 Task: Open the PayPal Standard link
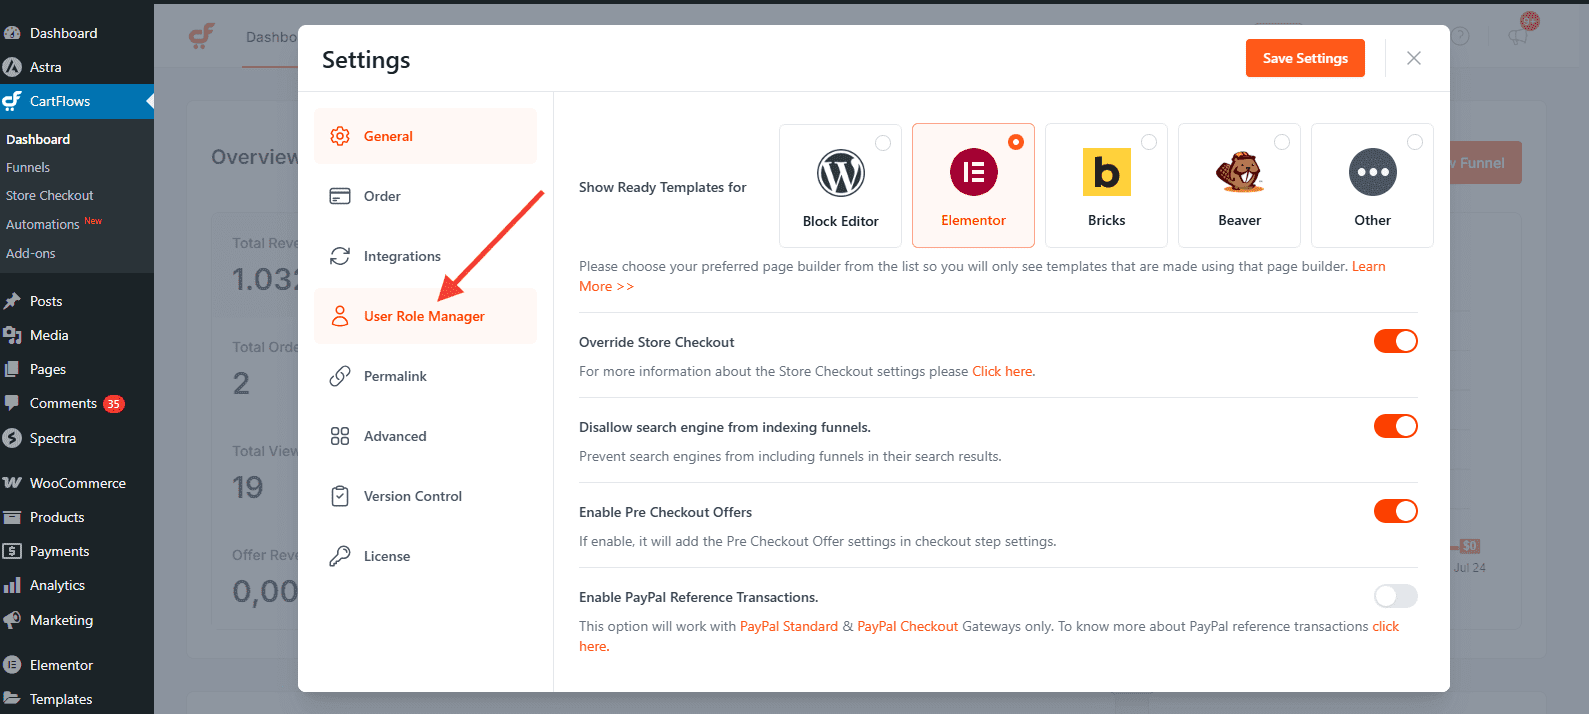click(789, 626)
